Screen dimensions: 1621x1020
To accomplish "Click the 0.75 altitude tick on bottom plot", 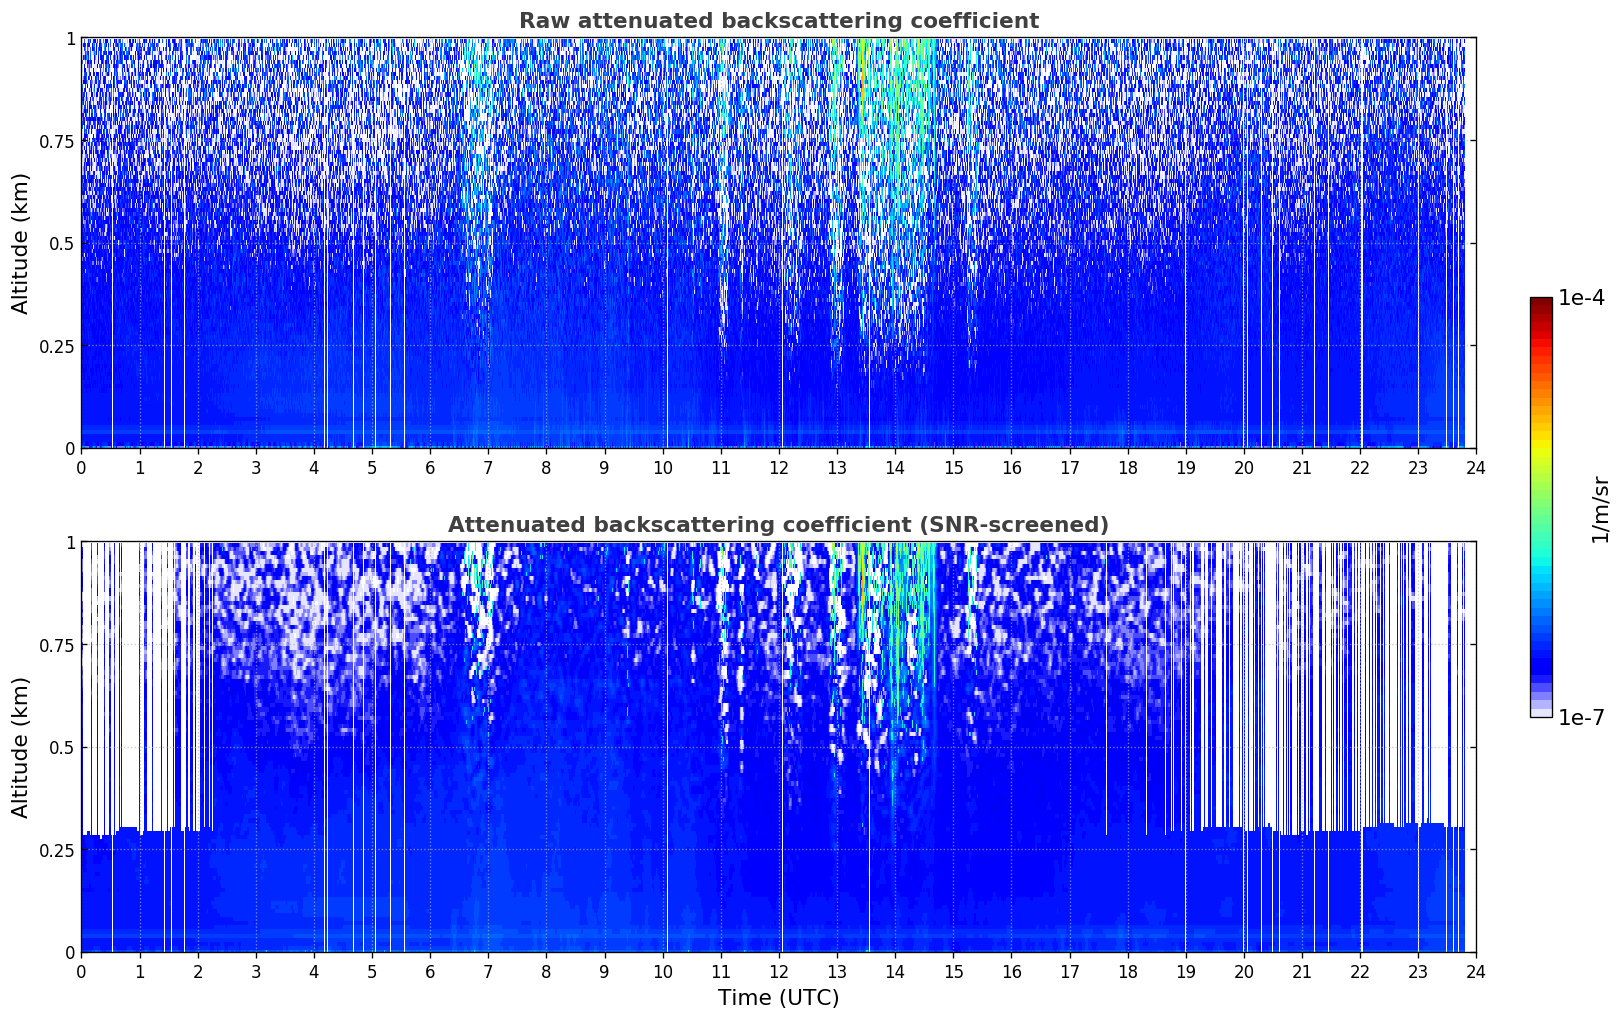I will pyautogui.click(x=58, y=645).
